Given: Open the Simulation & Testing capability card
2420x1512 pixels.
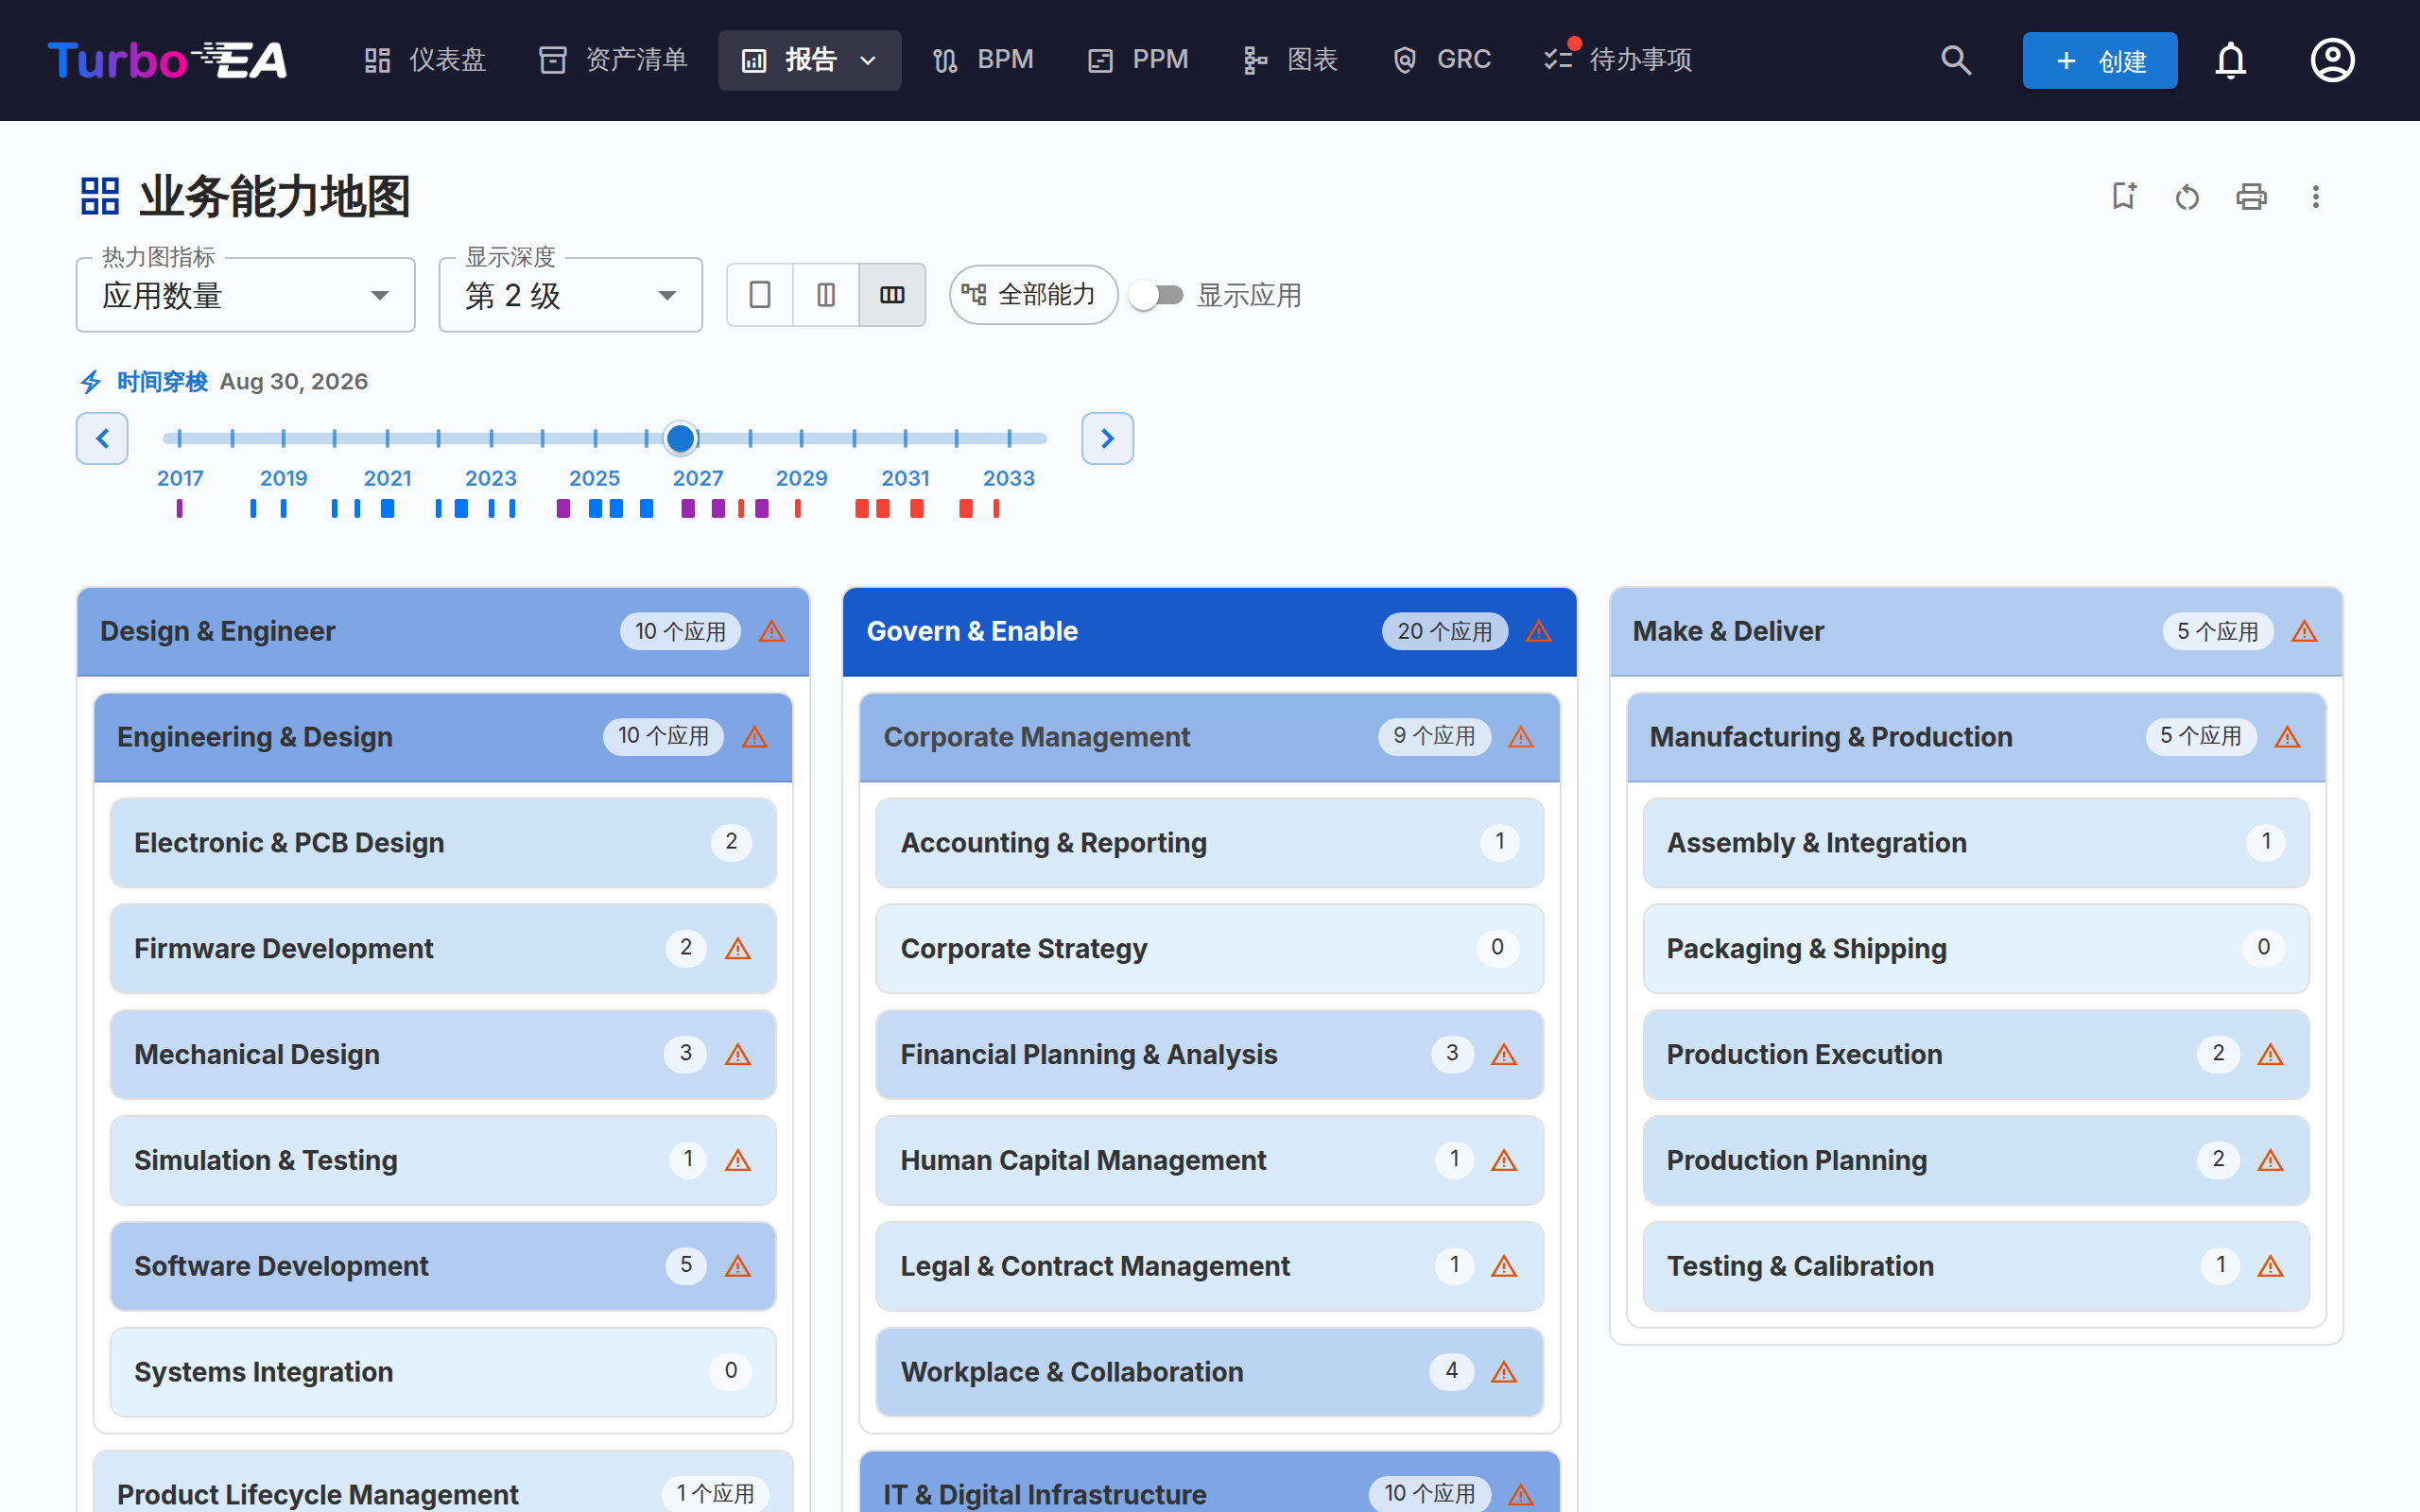Looking at the screenshot, I should [x=443, y=1160].
